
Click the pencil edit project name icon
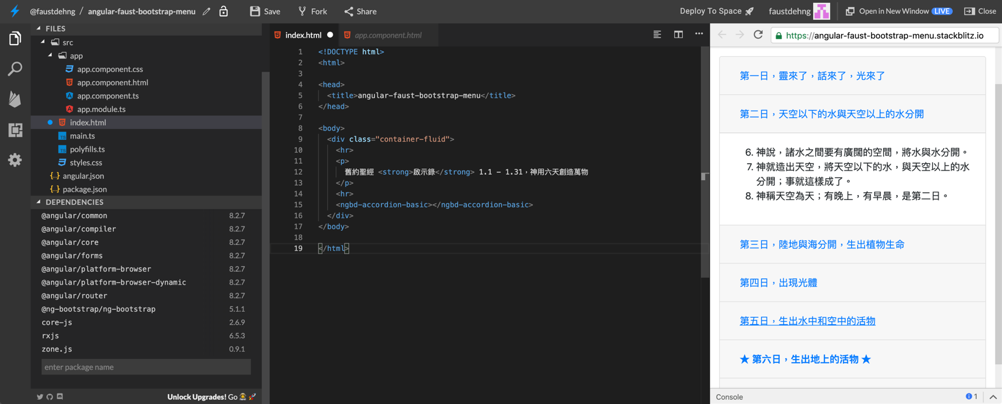point(206,12)
